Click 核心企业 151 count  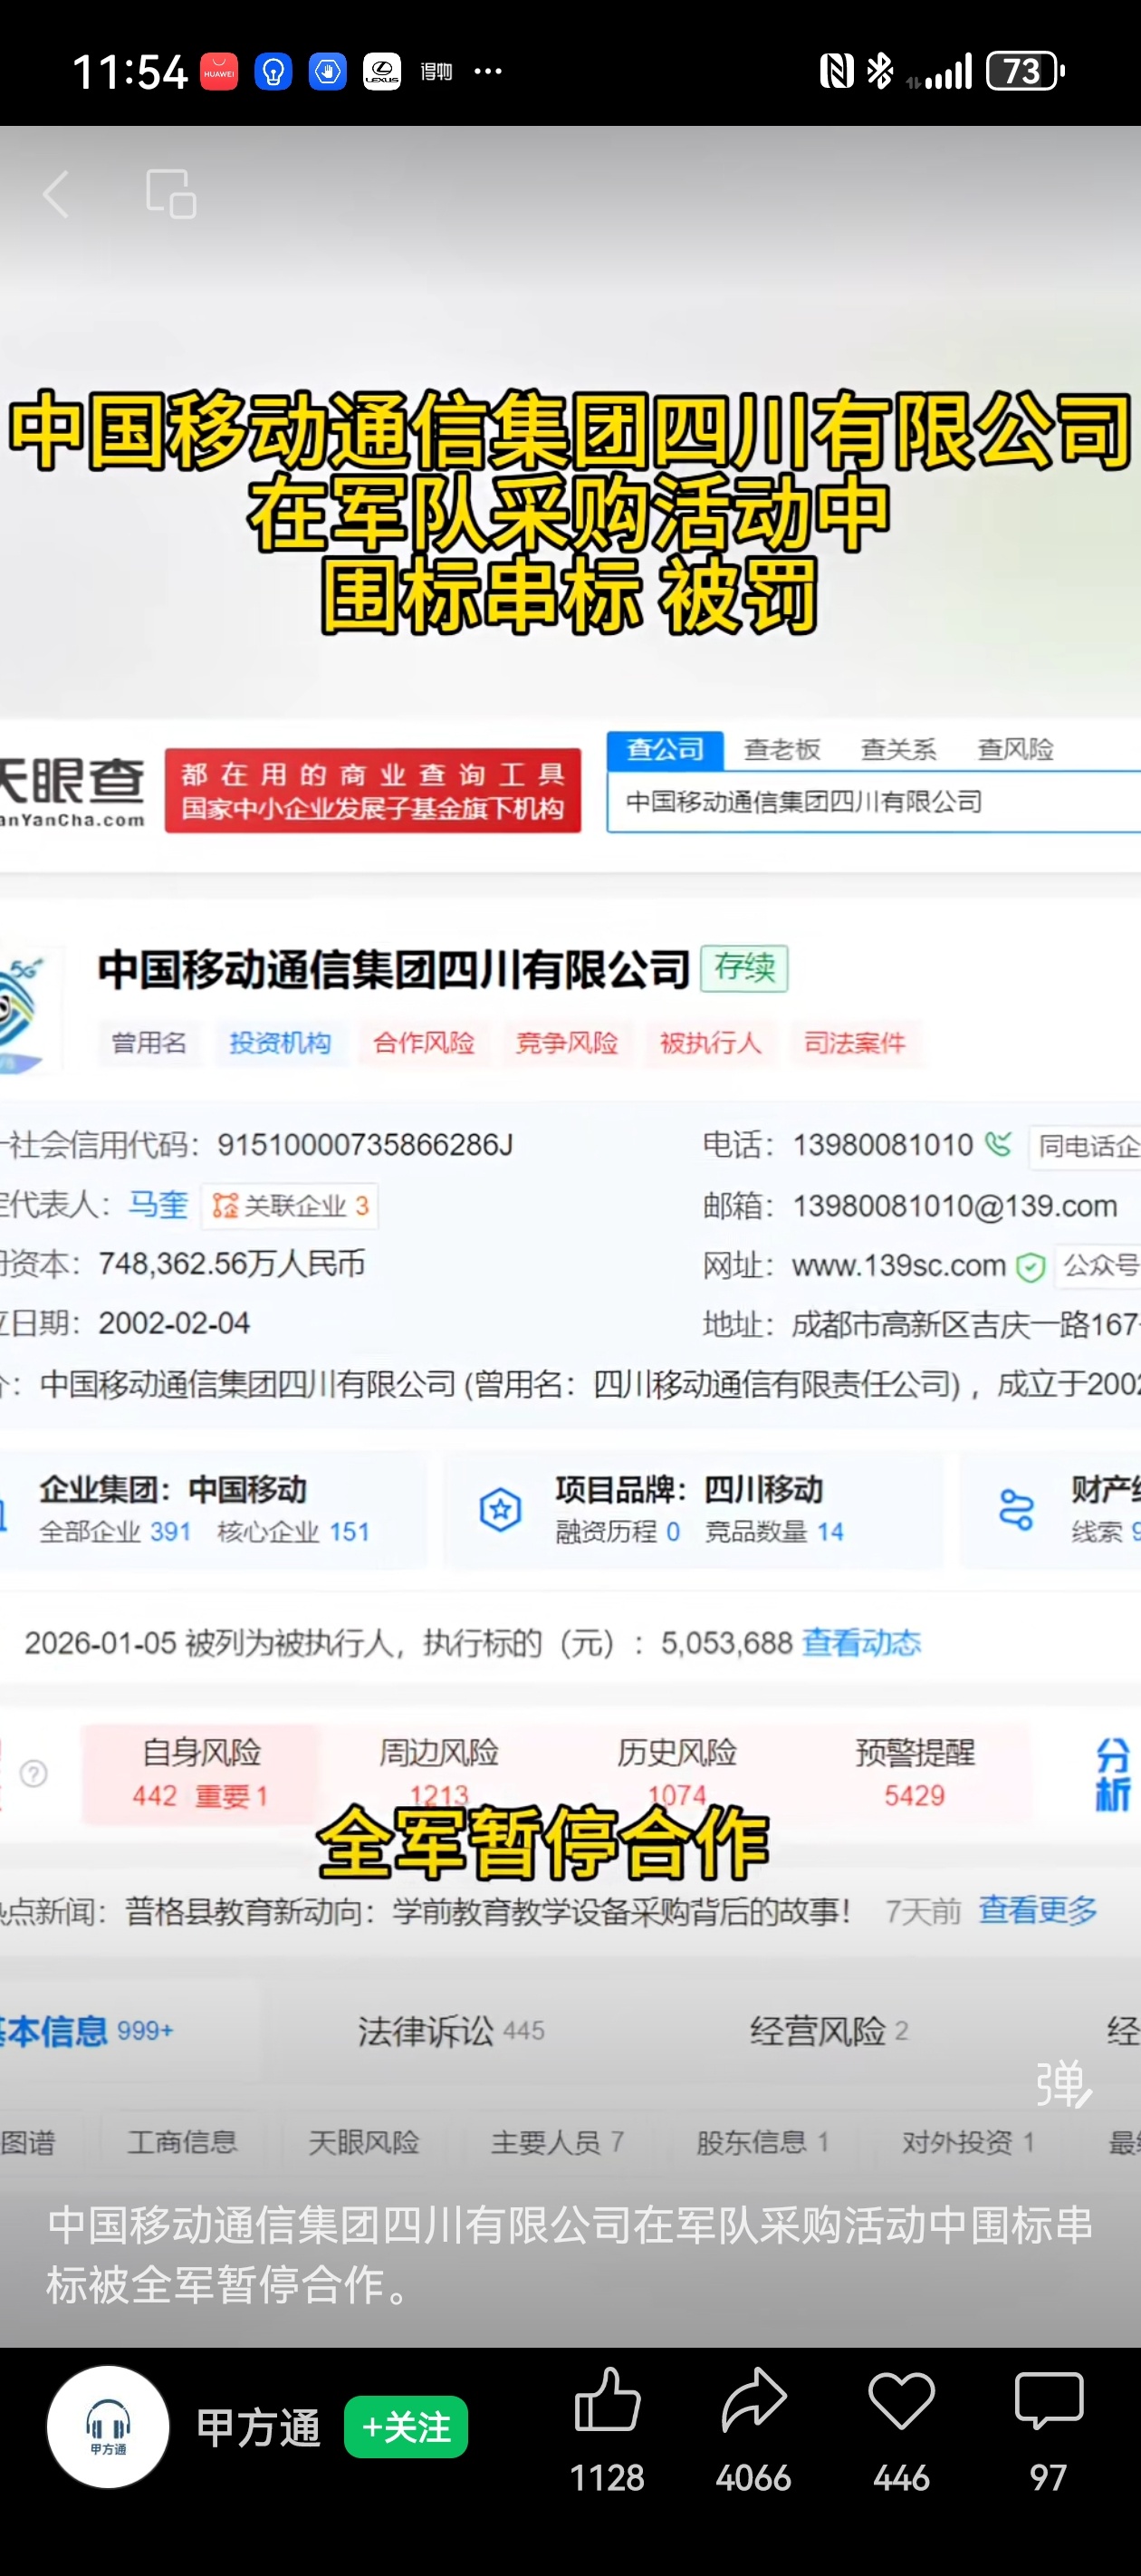(x=294, y=1532)
